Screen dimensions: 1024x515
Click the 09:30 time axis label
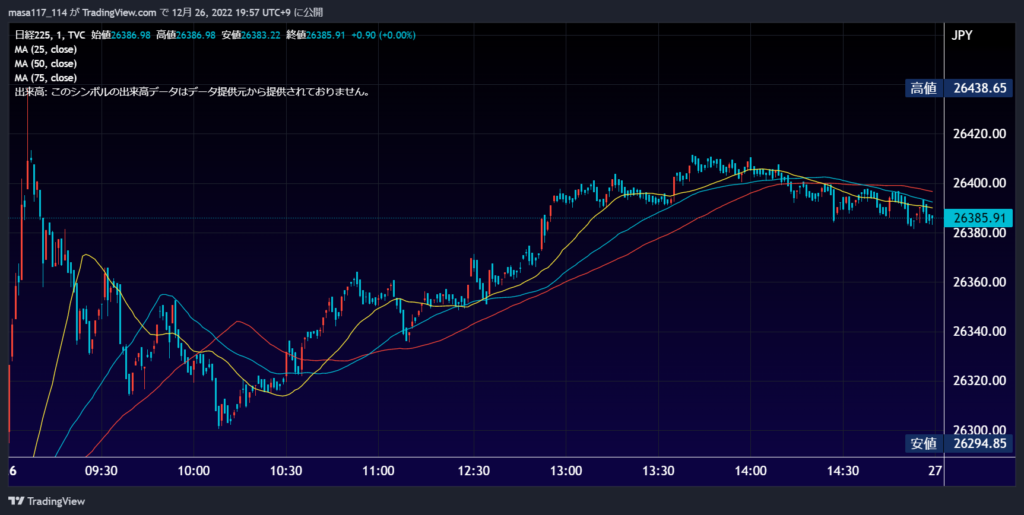101,471
